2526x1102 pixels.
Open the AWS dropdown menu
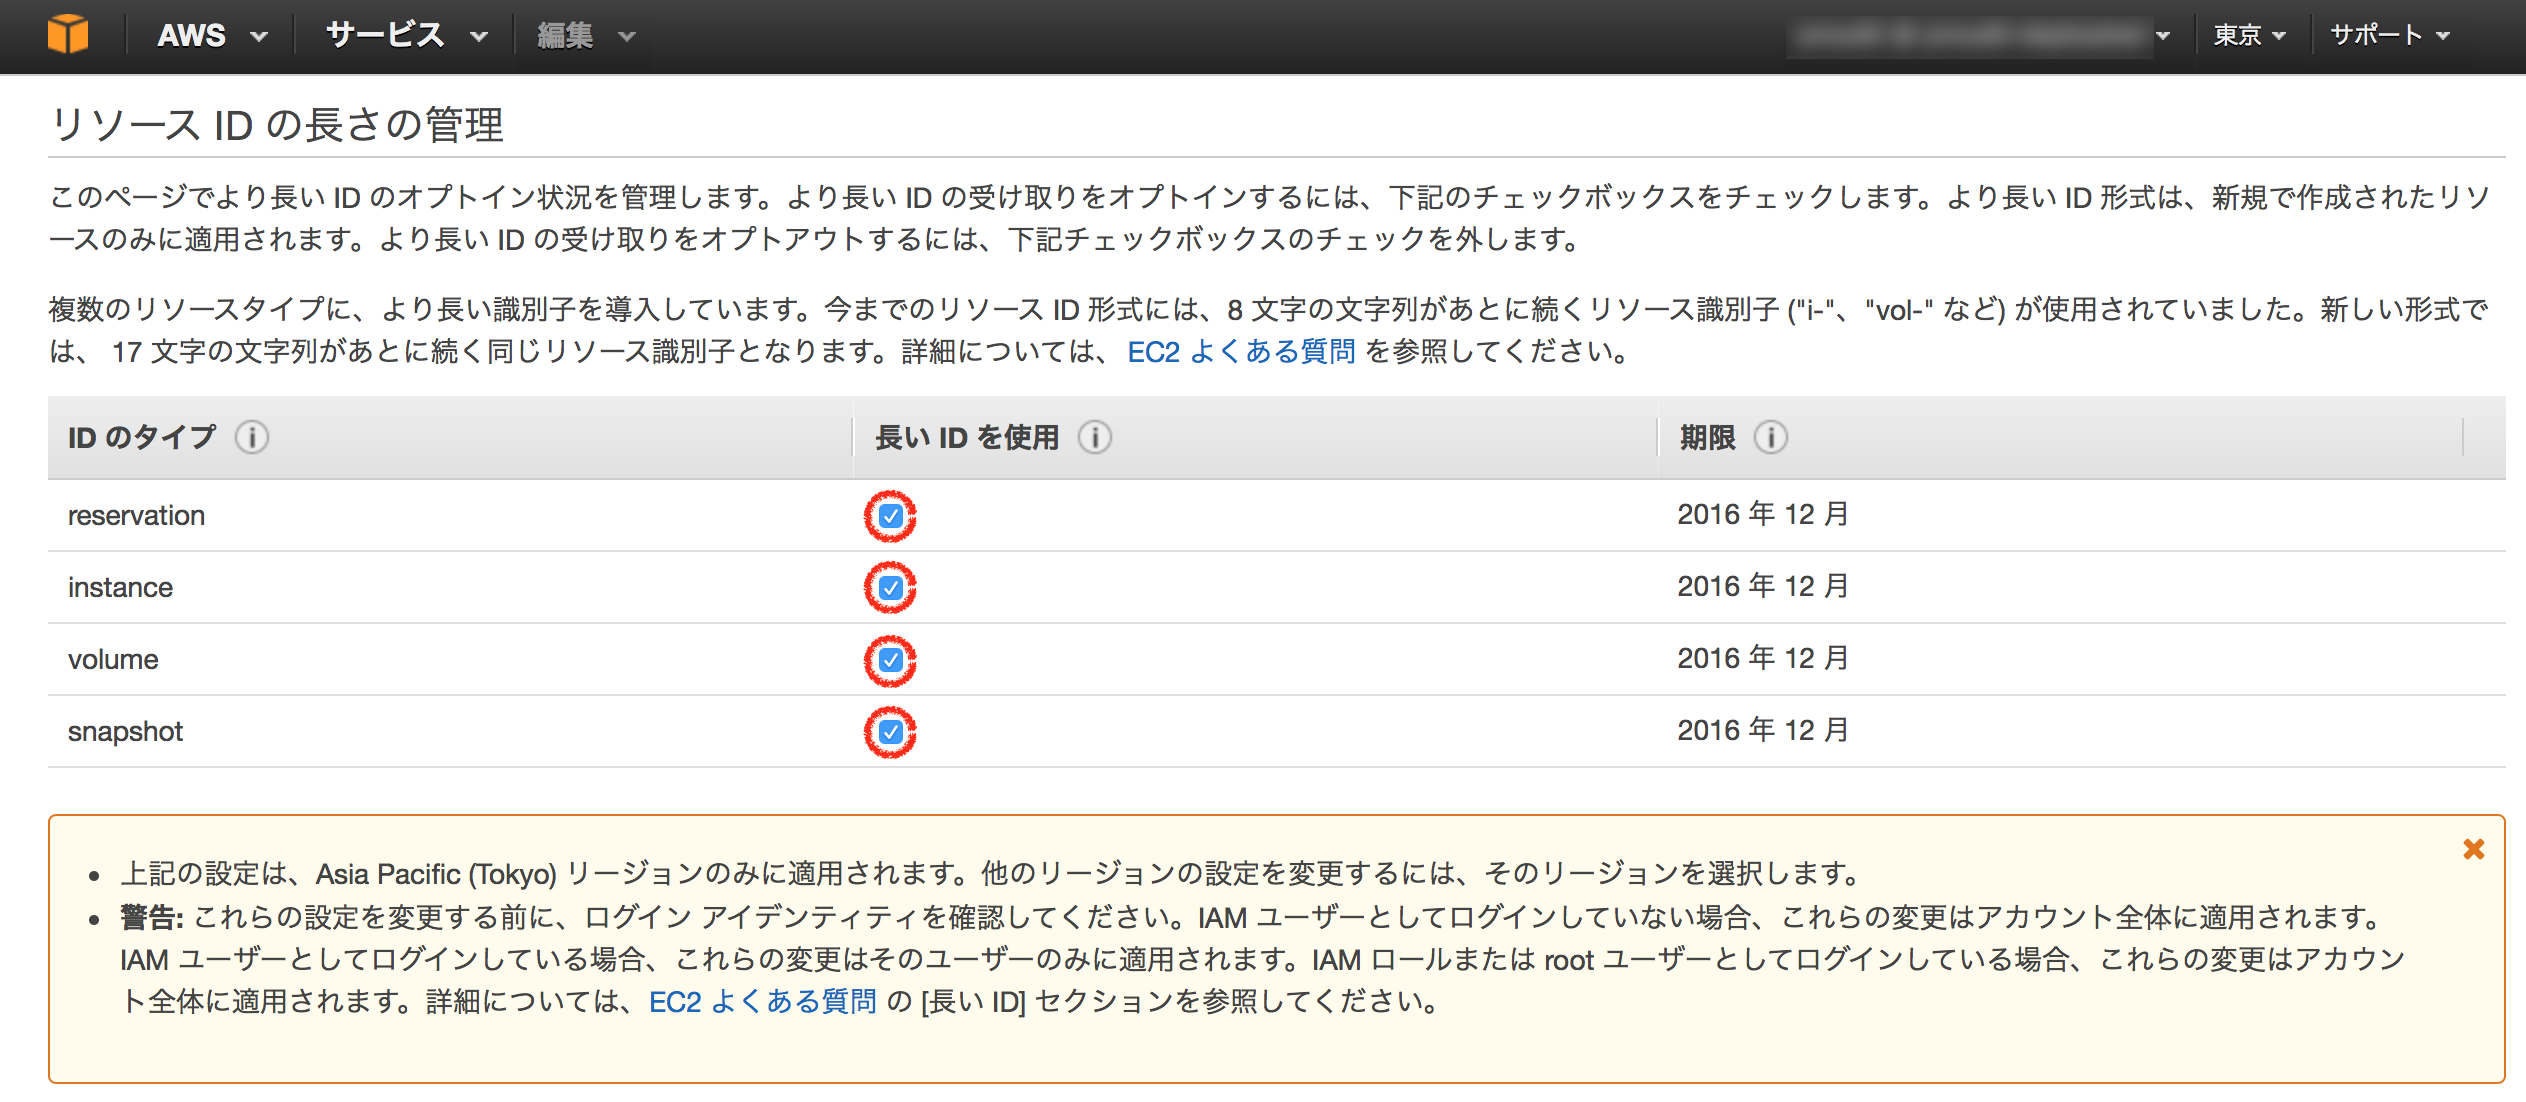[x=211, y=36]
